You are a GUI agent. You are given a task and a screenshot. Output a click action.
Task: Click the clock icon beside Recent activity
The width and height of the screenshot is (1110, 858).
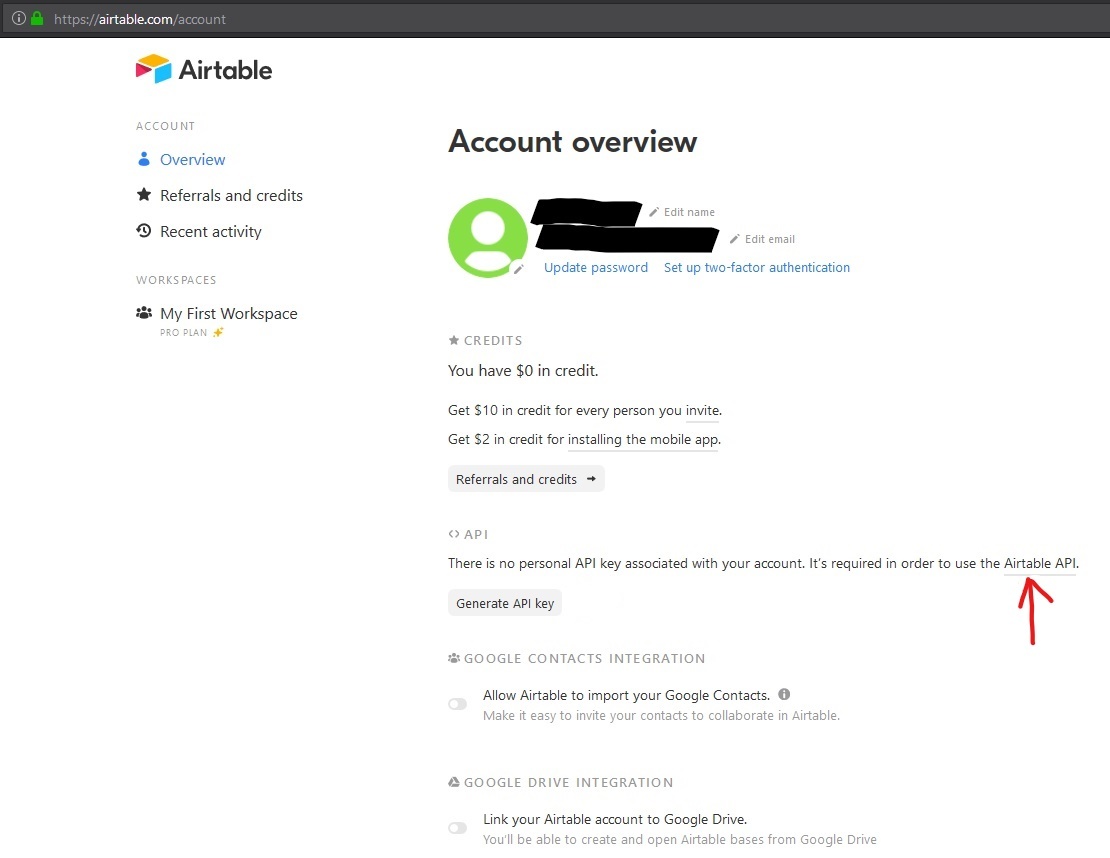(x=143, y=231)
